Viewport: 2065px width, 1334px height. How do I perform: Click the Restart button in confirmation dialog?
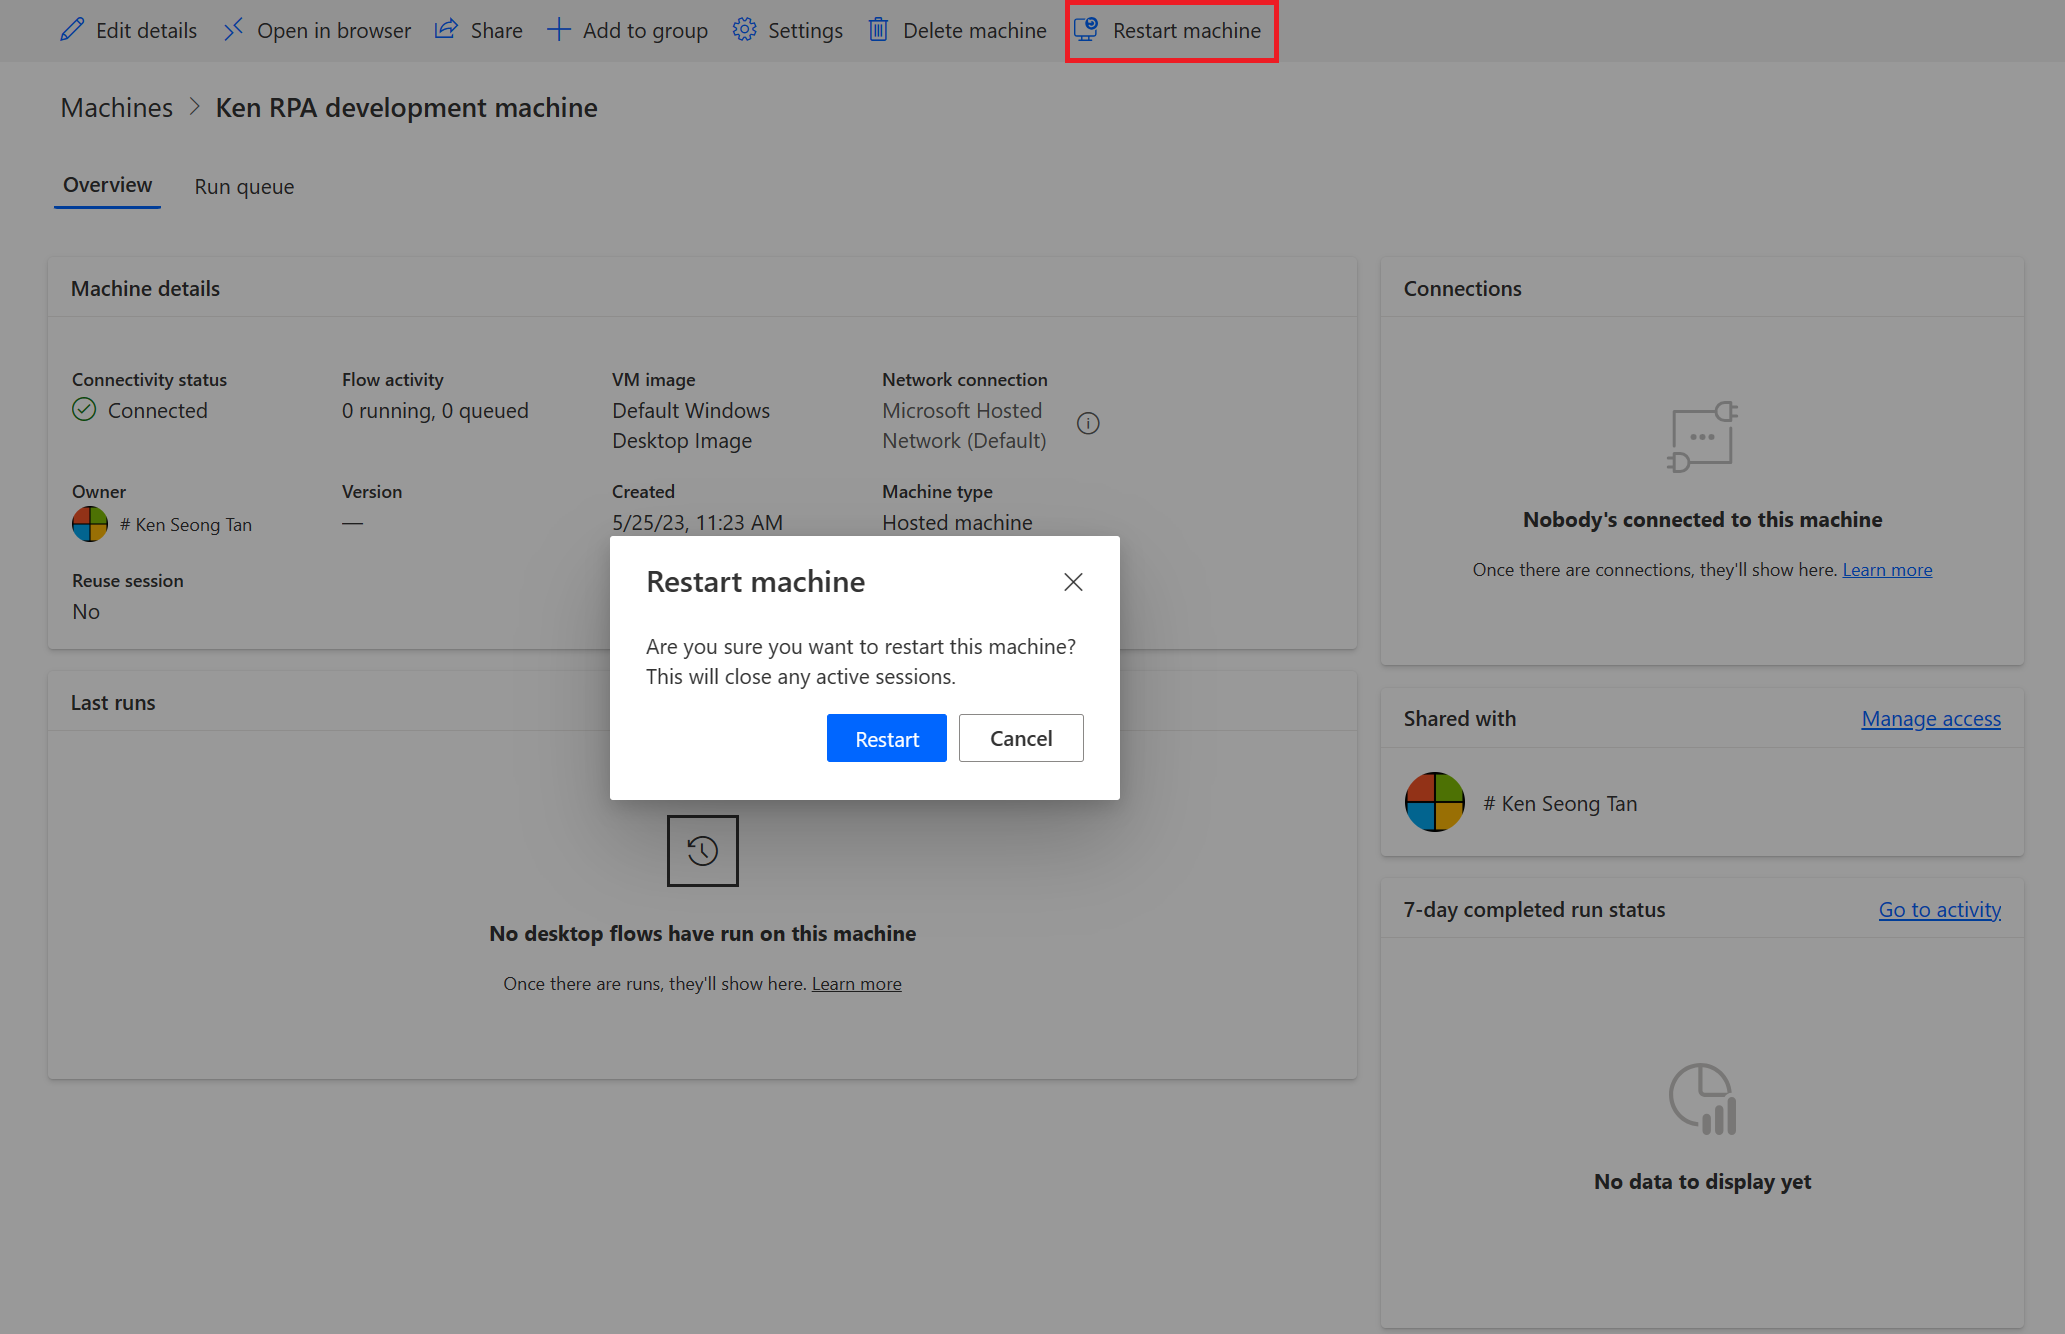[887, 736]
